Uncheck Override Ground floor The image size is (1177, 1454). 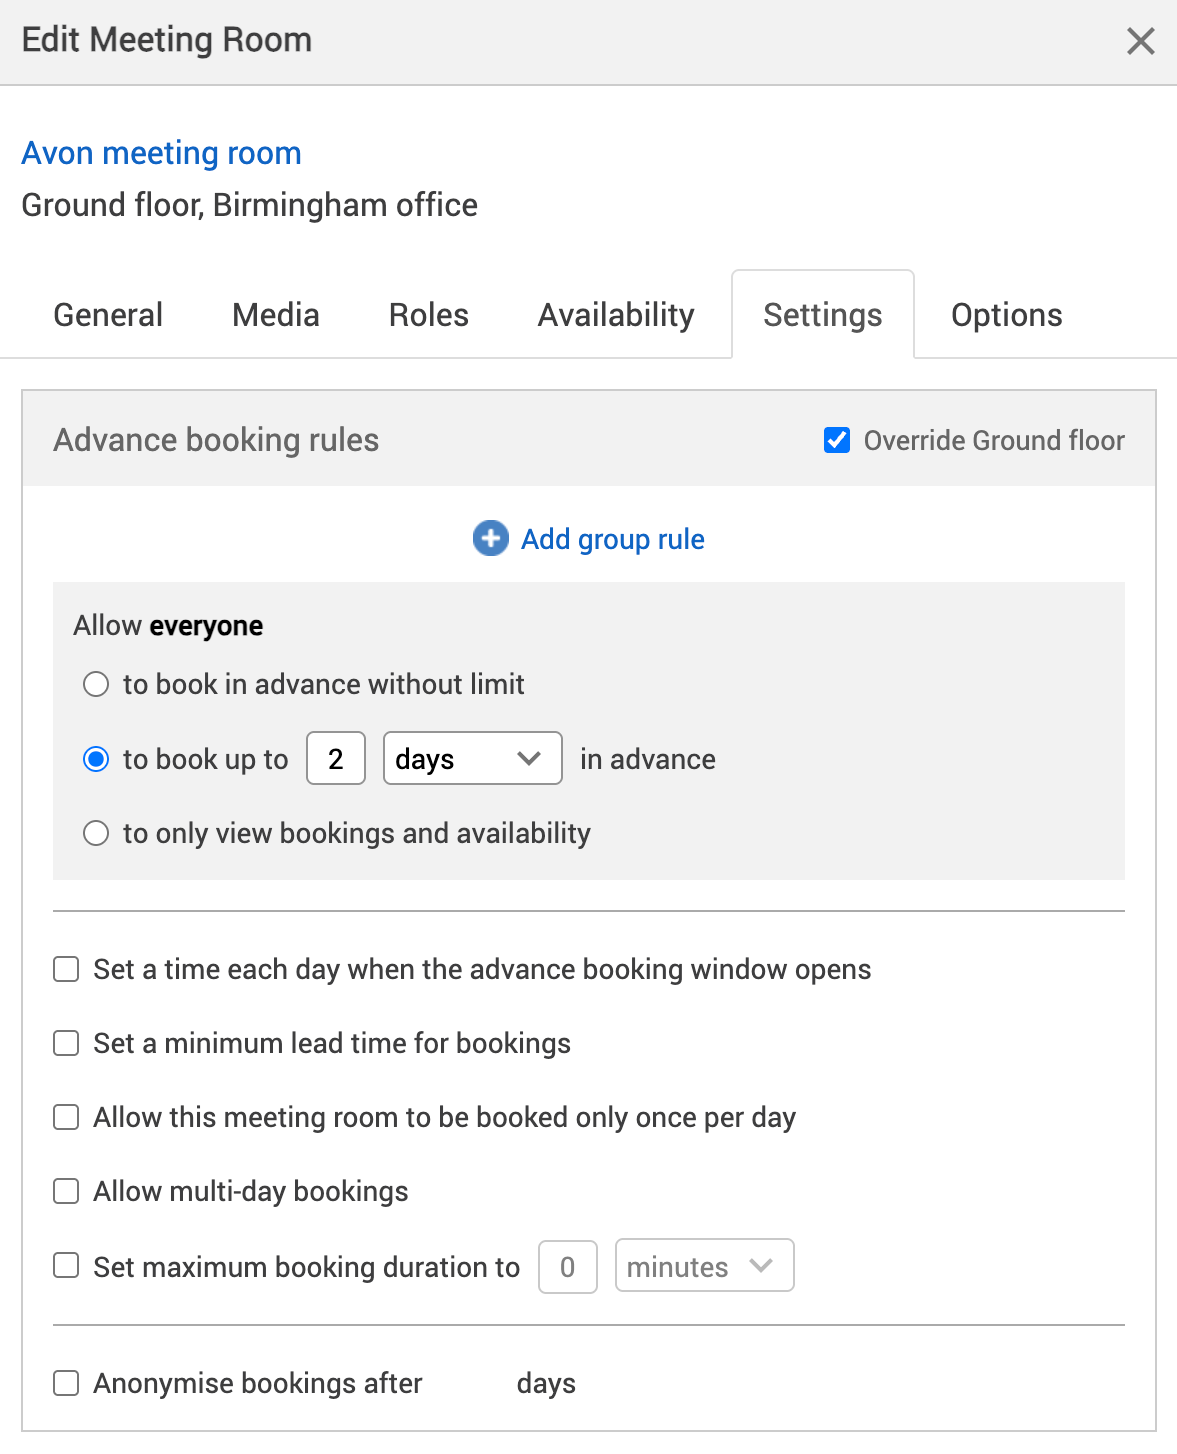[x=836, y=440]
